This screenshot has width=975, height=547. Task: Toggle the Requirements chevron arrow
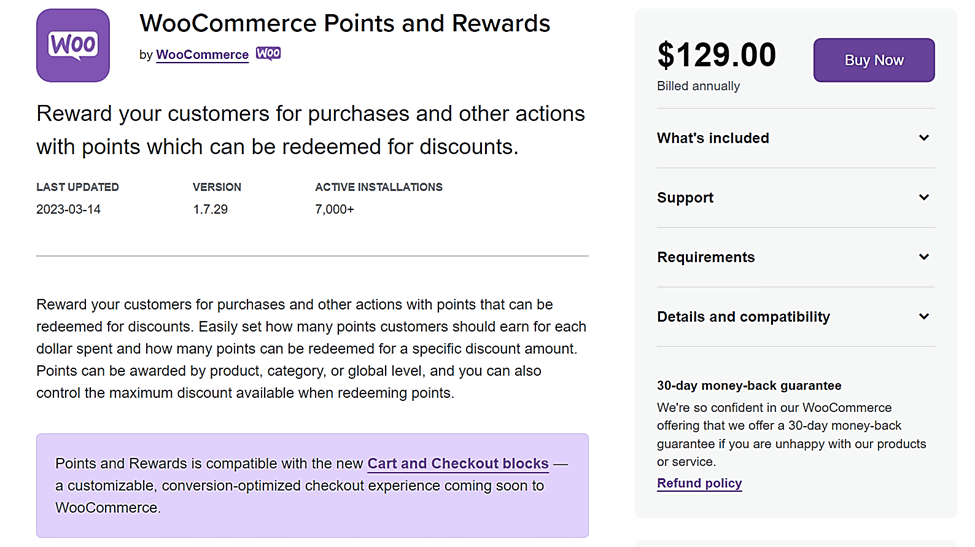(924, 257)
